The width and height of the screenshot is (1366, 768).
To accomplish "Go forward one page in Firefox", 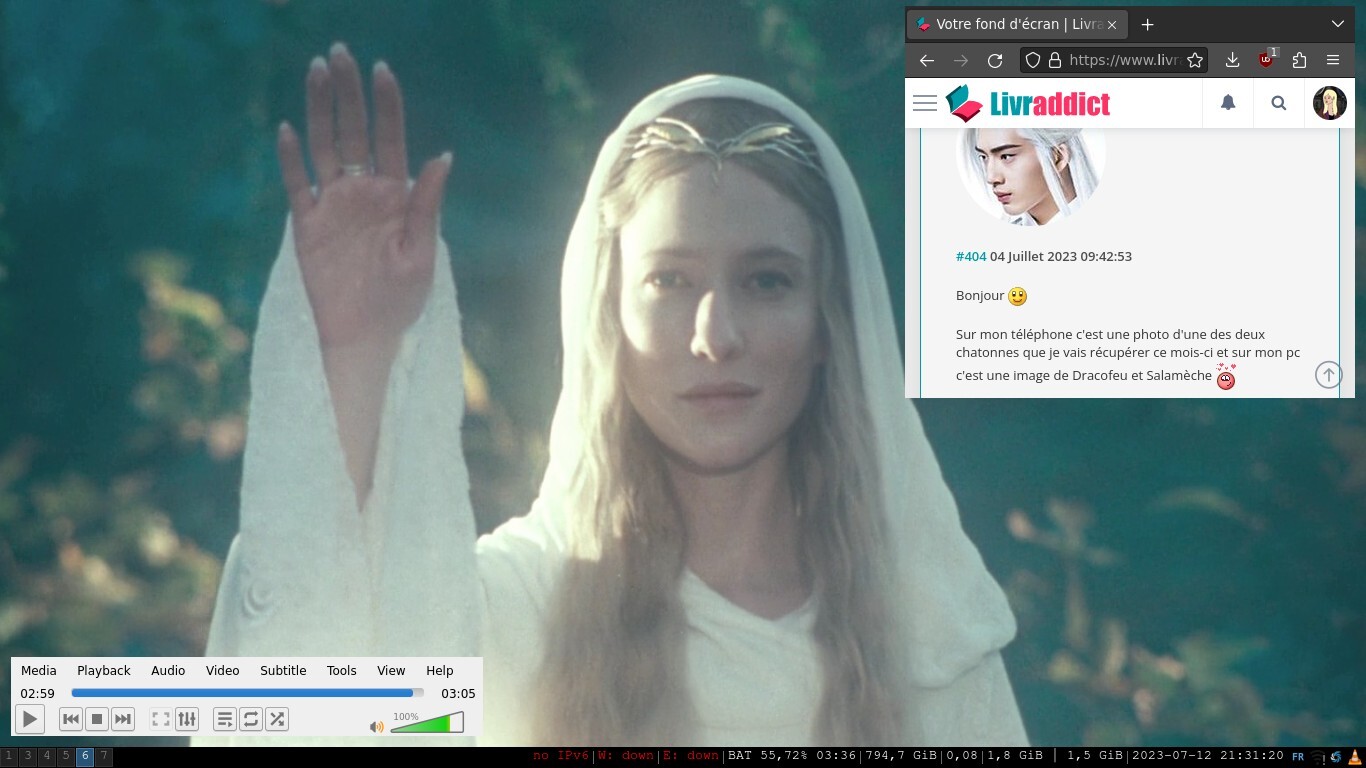I will 961,60.
